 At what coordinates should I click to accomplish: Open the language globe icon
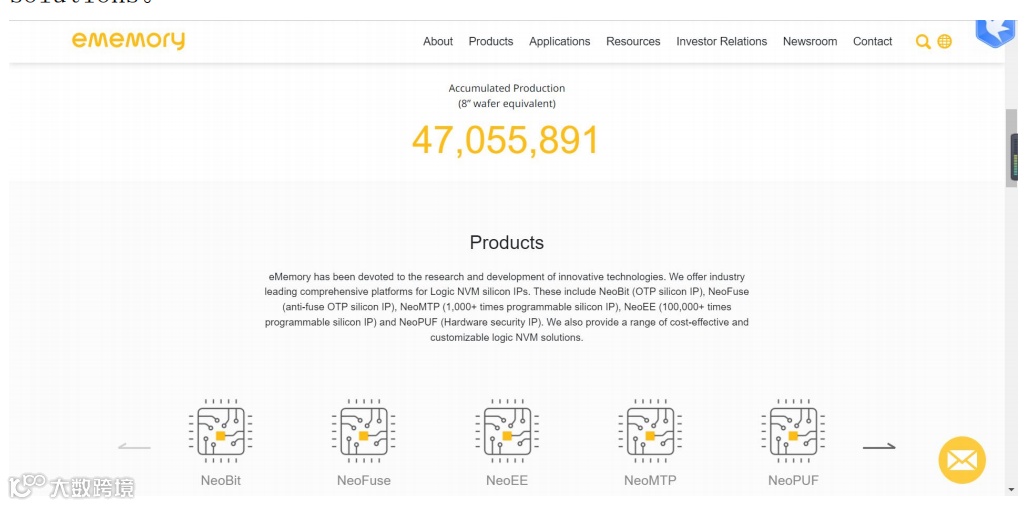click(x=945, y=41)
